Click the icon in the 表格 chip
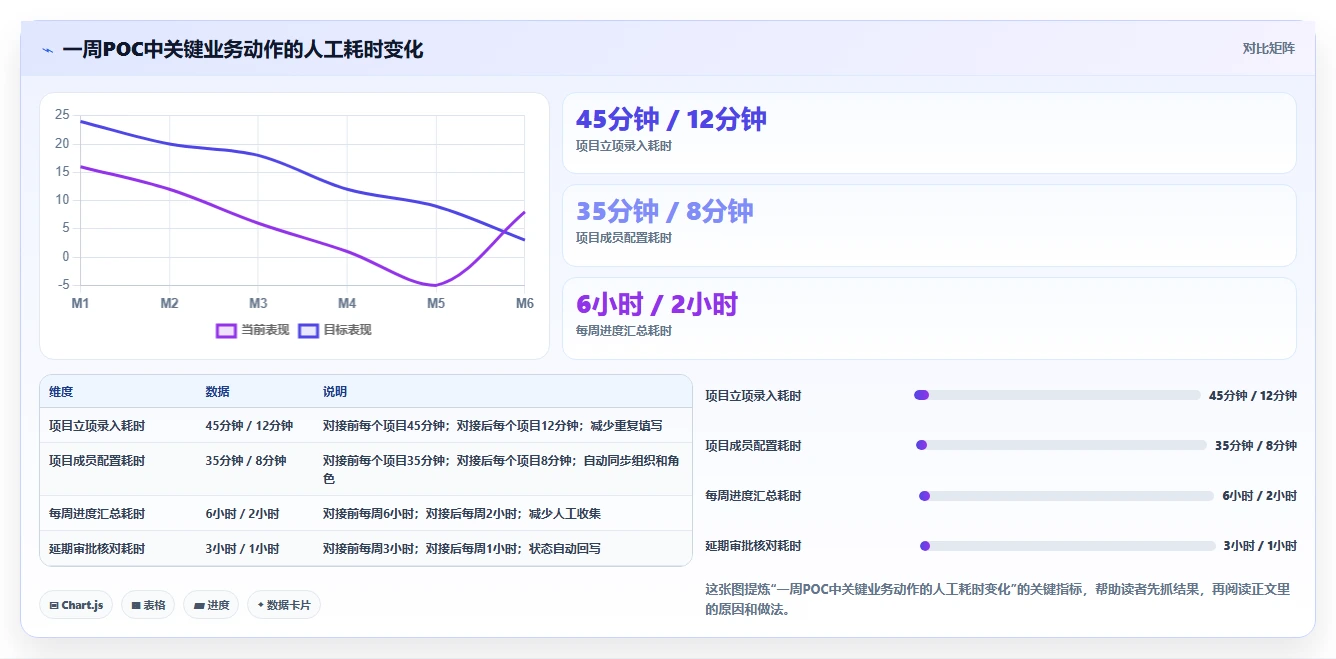This screenshot has width=1336, height=659. coord(136,605)
